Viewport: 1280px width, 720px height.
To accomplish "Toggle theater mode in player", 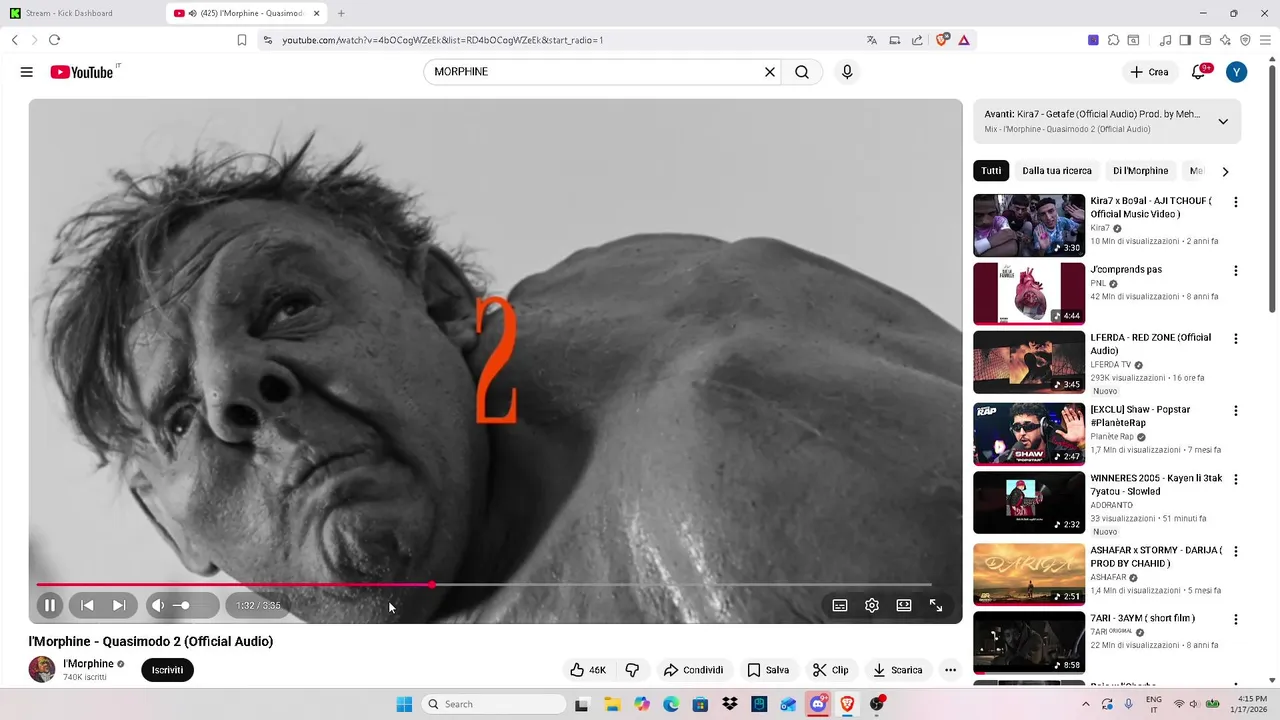I will click(904, 605).
